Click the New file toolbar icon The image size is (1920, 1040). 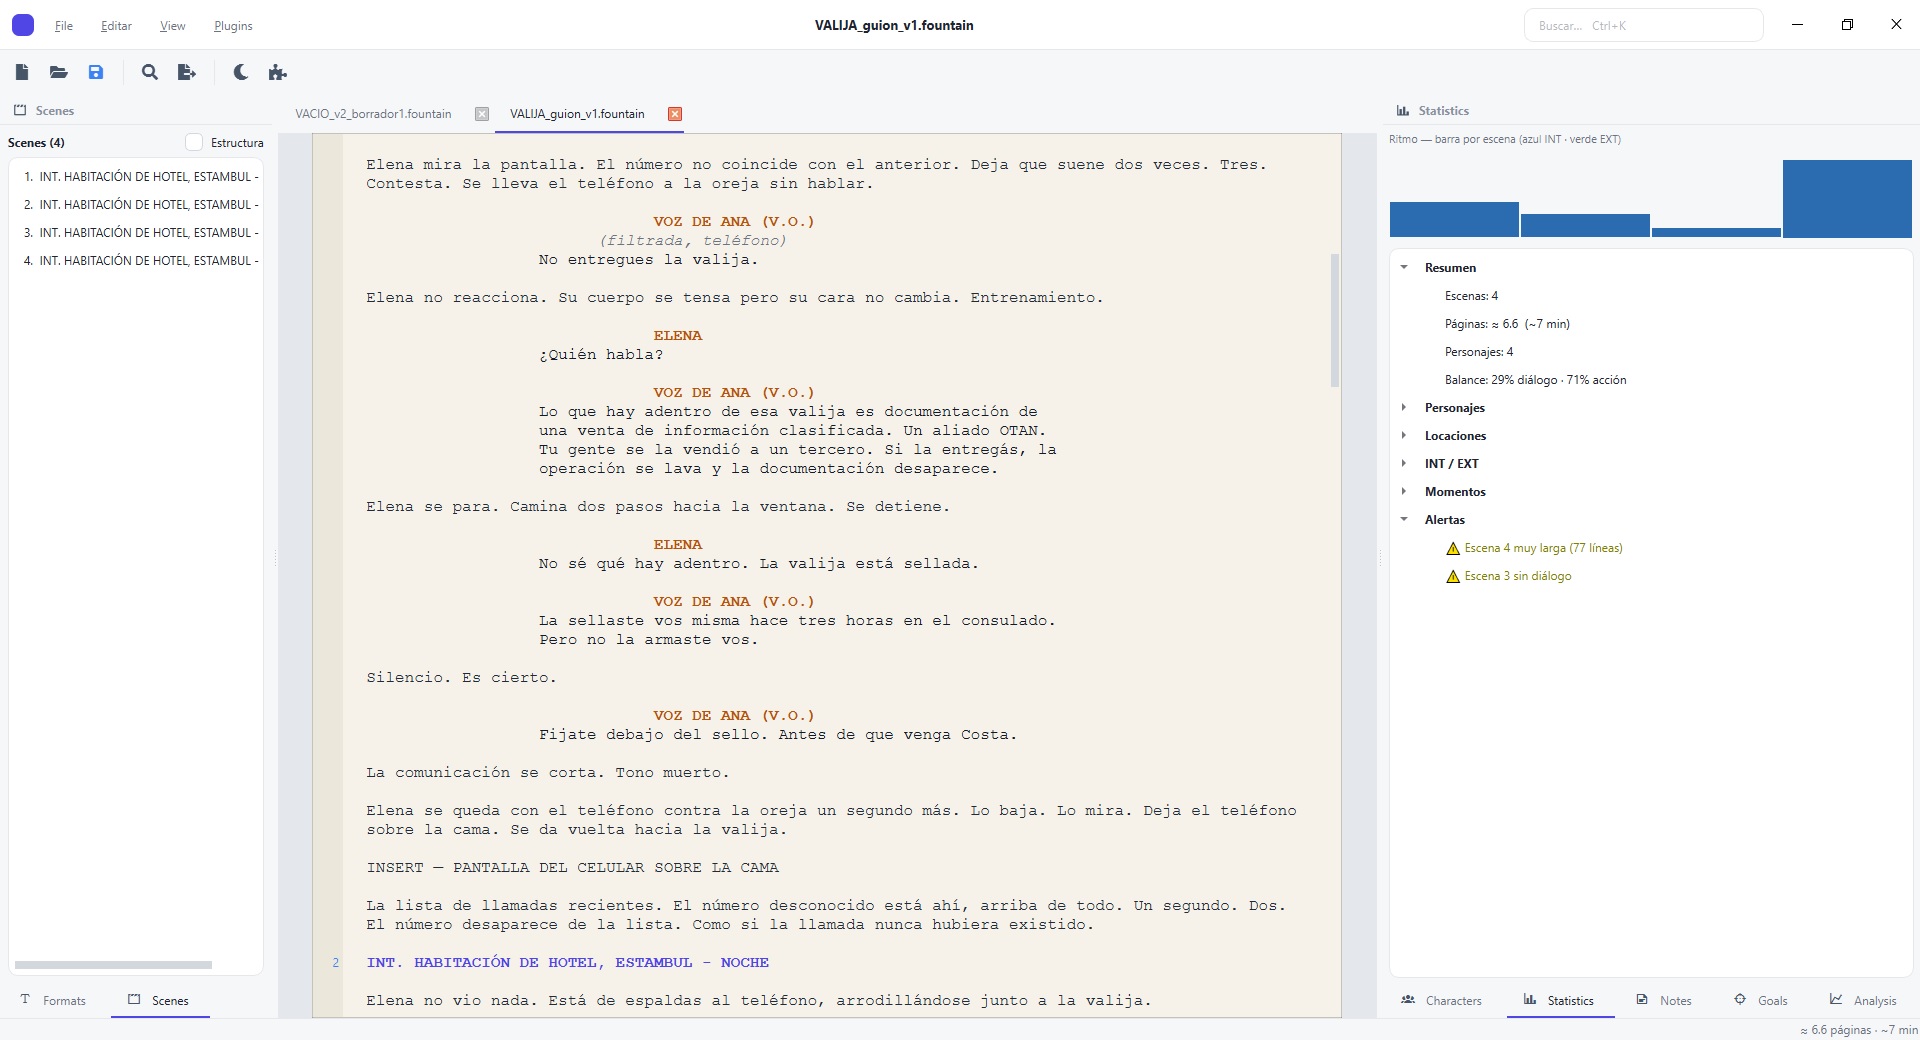(22, 72)
